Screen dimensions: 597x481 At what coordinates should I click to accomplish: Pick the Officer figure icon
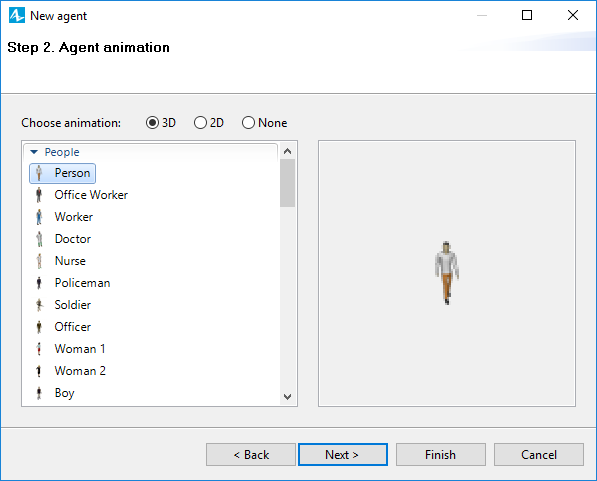(x=39, y=327)
